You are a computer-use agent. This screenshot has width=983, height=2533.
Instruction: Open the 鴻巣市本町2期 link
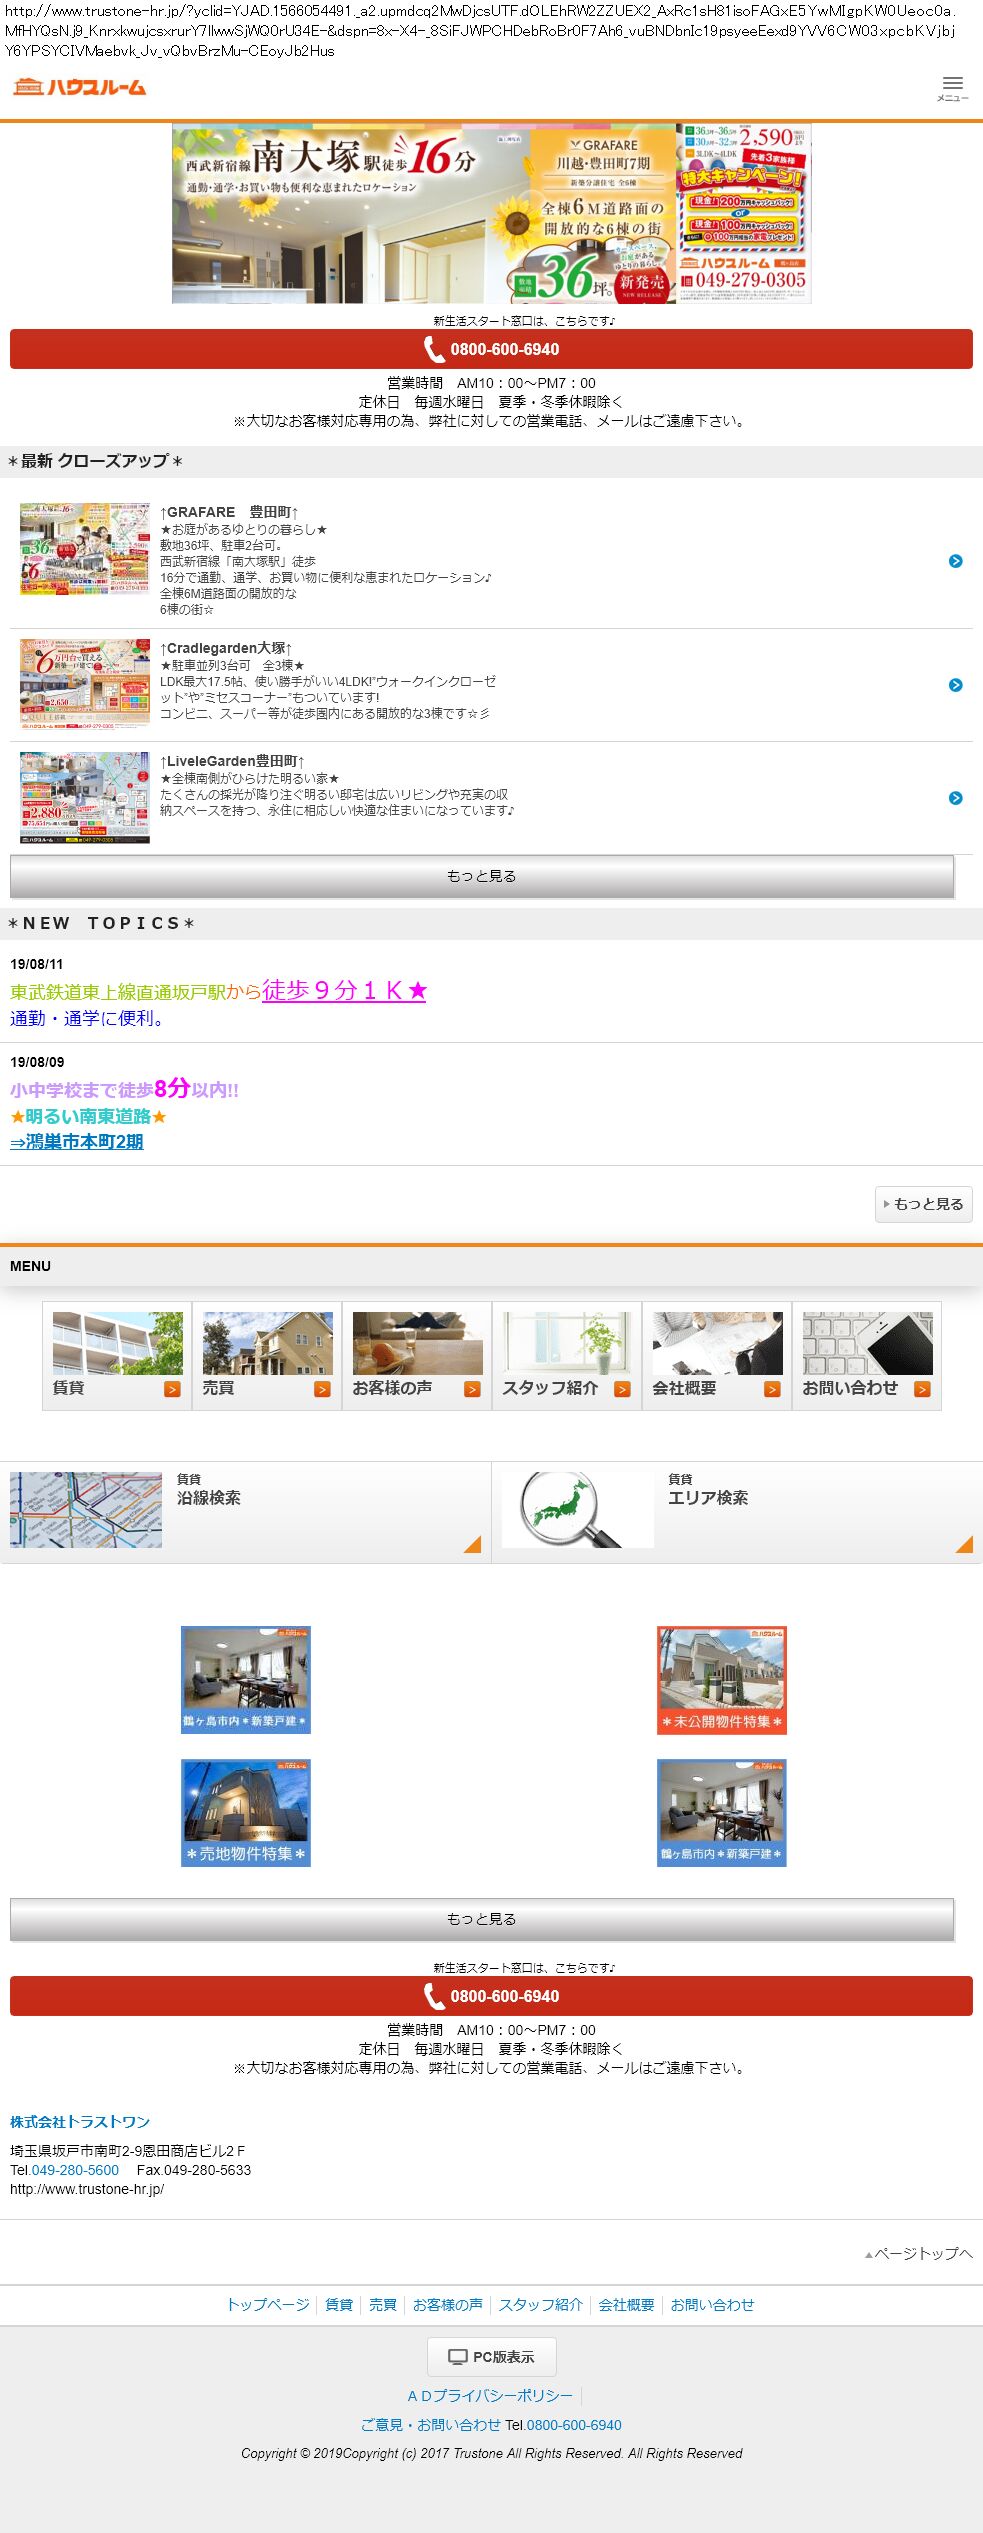77,1141
